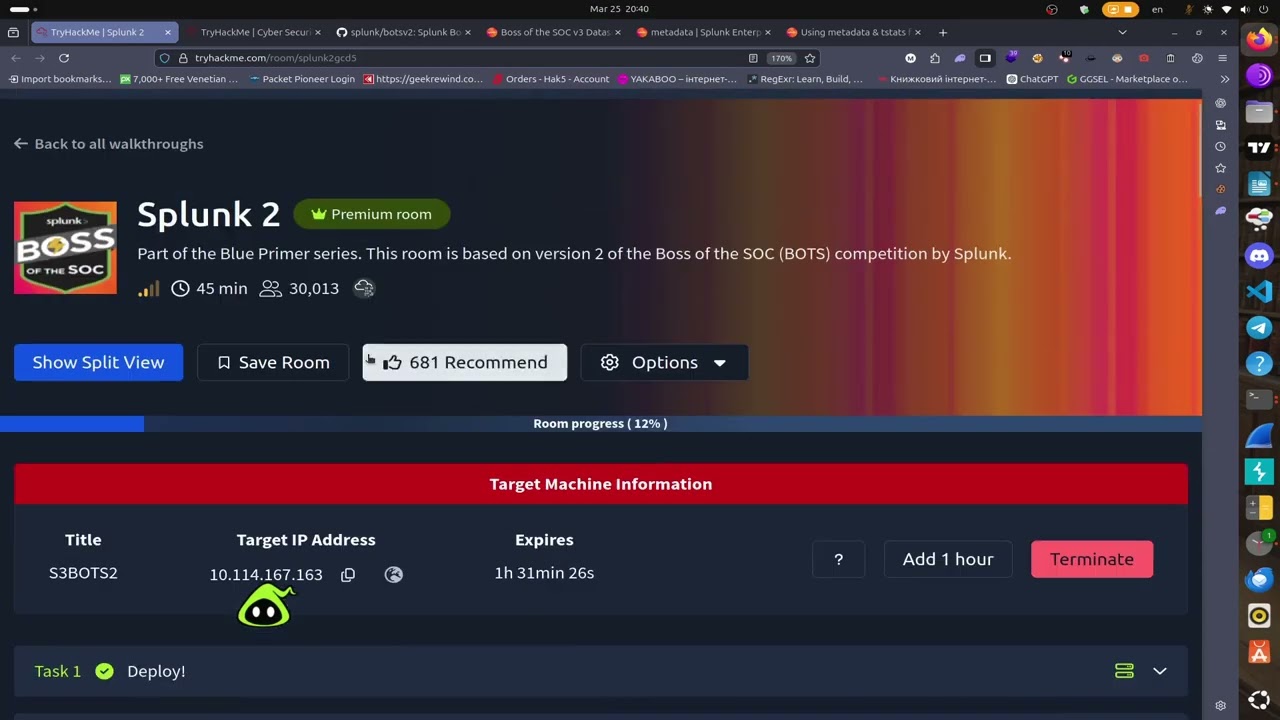1280x720 pixels.
Task: Expand the Options dropdown
Action: [664, 362]
